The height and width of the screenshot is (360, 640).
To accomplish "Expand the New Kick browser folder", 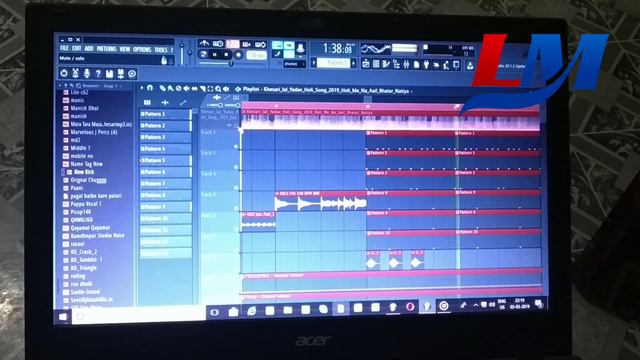I will tap(84, 172).
